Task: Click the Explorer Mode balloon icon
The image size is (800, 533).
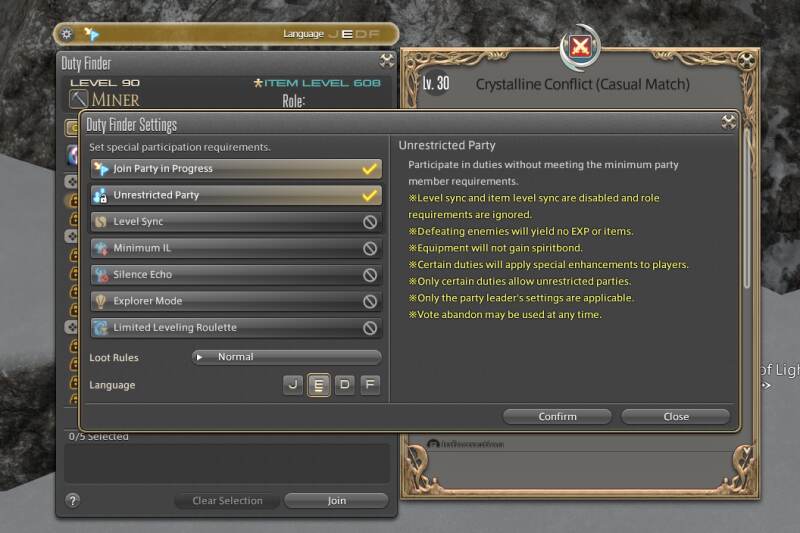Action: pyautogui.click(x=101, y=301)
